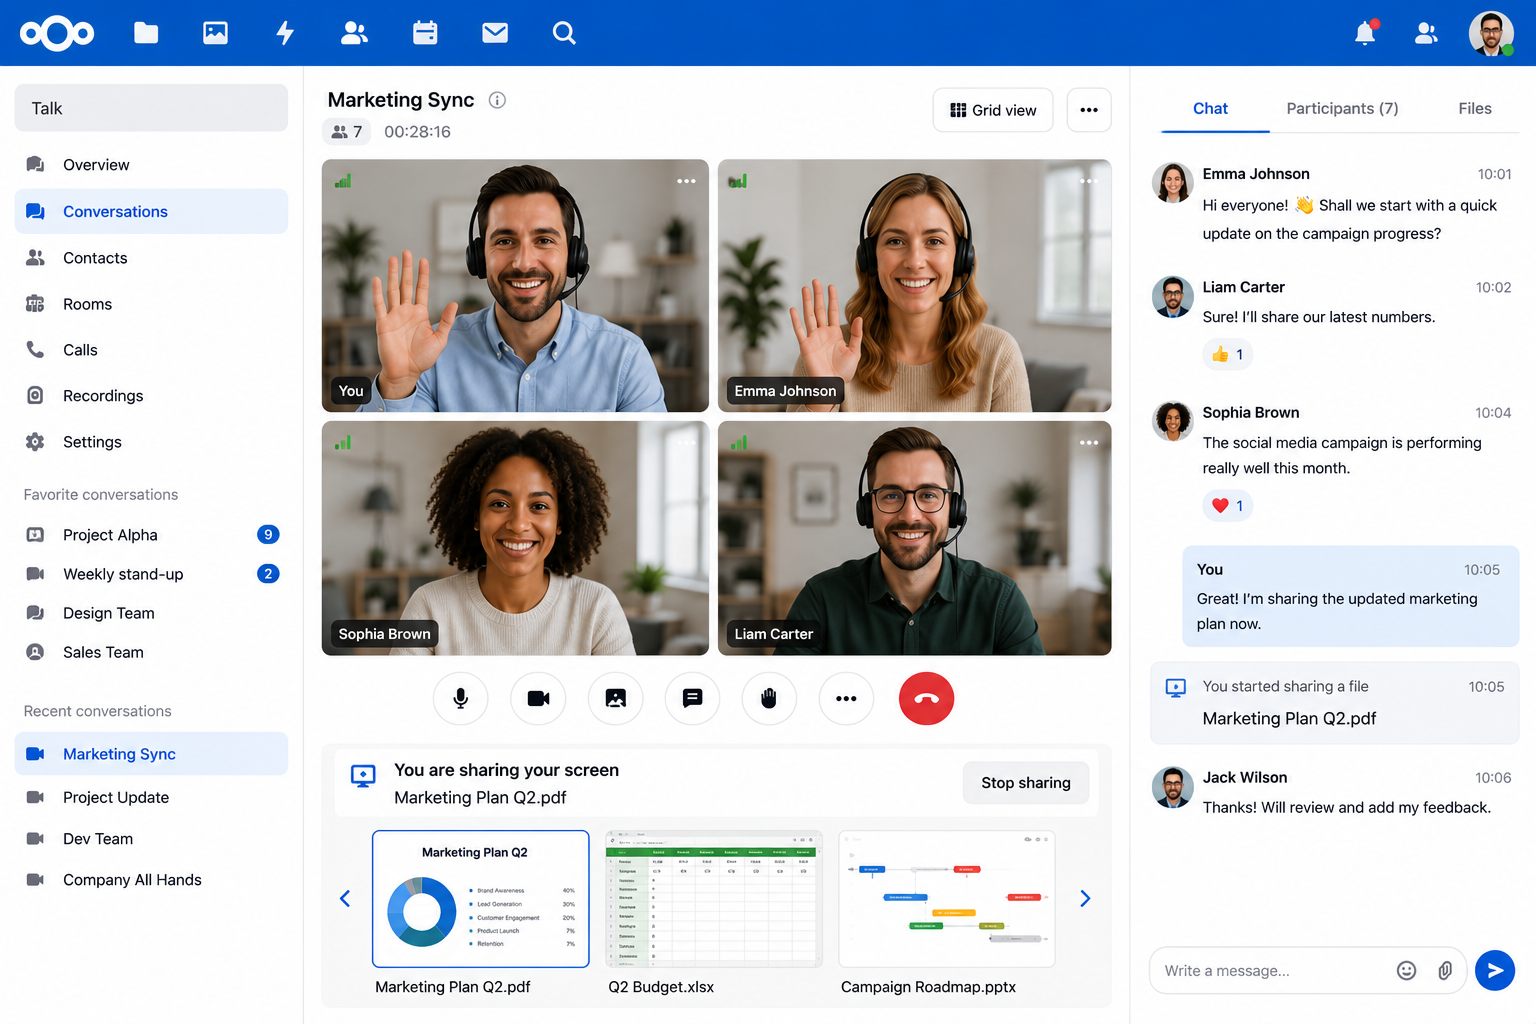Open Project Update conversation
The image size is (1536, 1024).
(151, 797)
